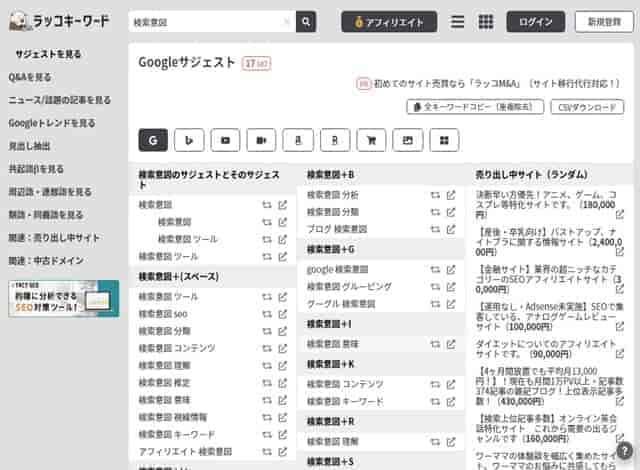Open 関連：売り出し中サイト in sidebar

point(54,237)
